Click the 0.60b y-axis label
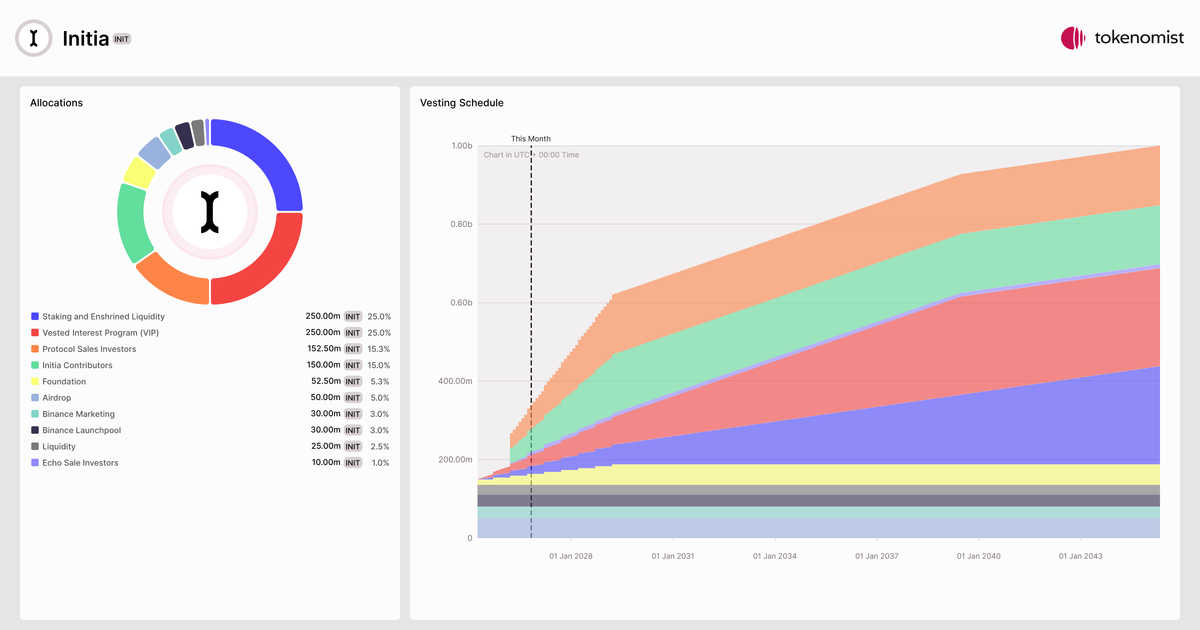1200x630 pixels. pyautogui.click(x=460, y=303)
